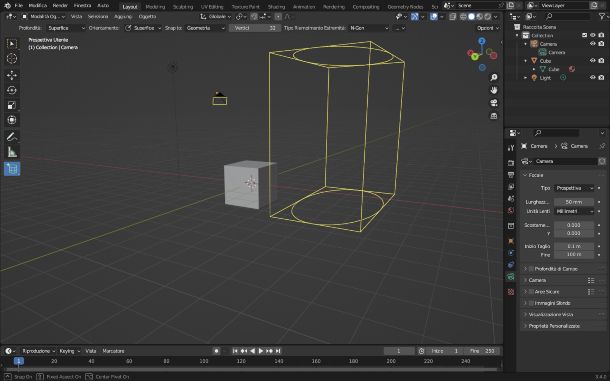Enable Immagini Sfondo checkbox
The height and width of the screenshot is (381, 610).
(531, 303)
